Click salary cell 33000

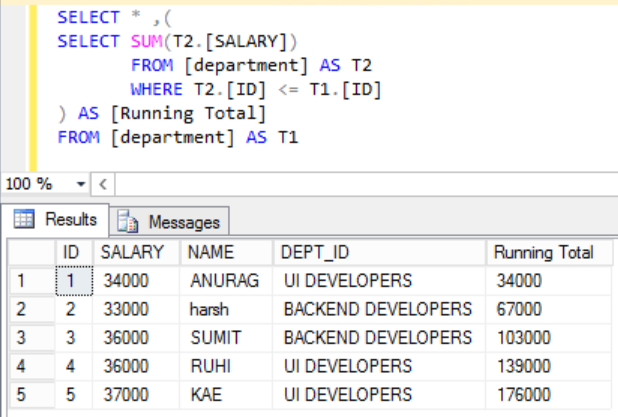pyautogui.click(x=136, y=309)
